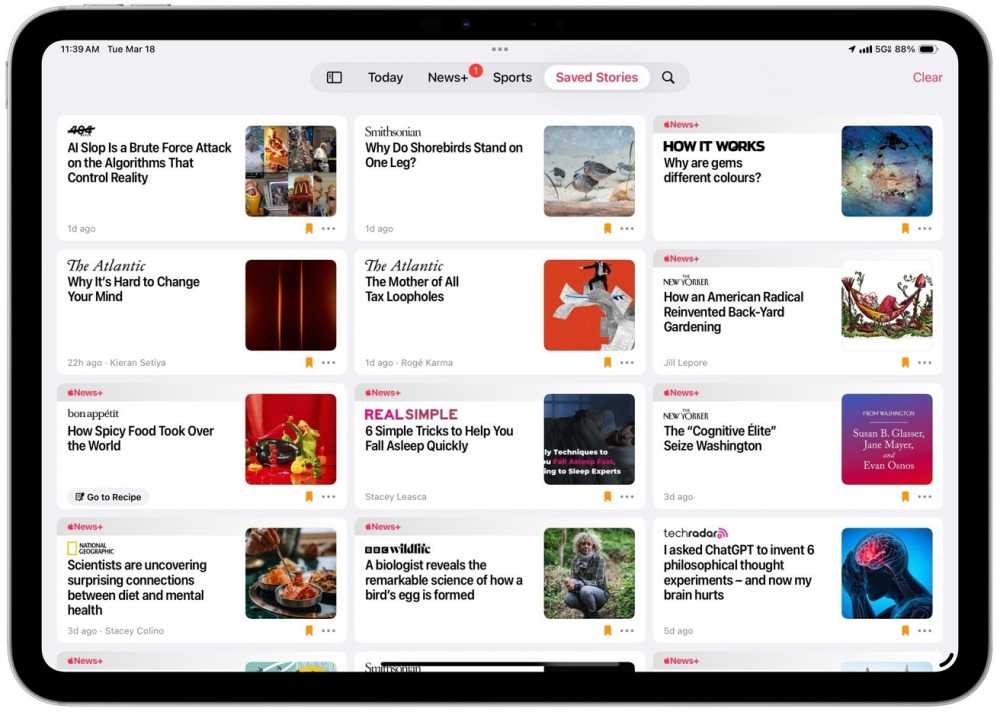Open 'Why are gems different colours?' headline
Image resolution: width=1000 pixels, height=712 pixels.
pos(712,170)
